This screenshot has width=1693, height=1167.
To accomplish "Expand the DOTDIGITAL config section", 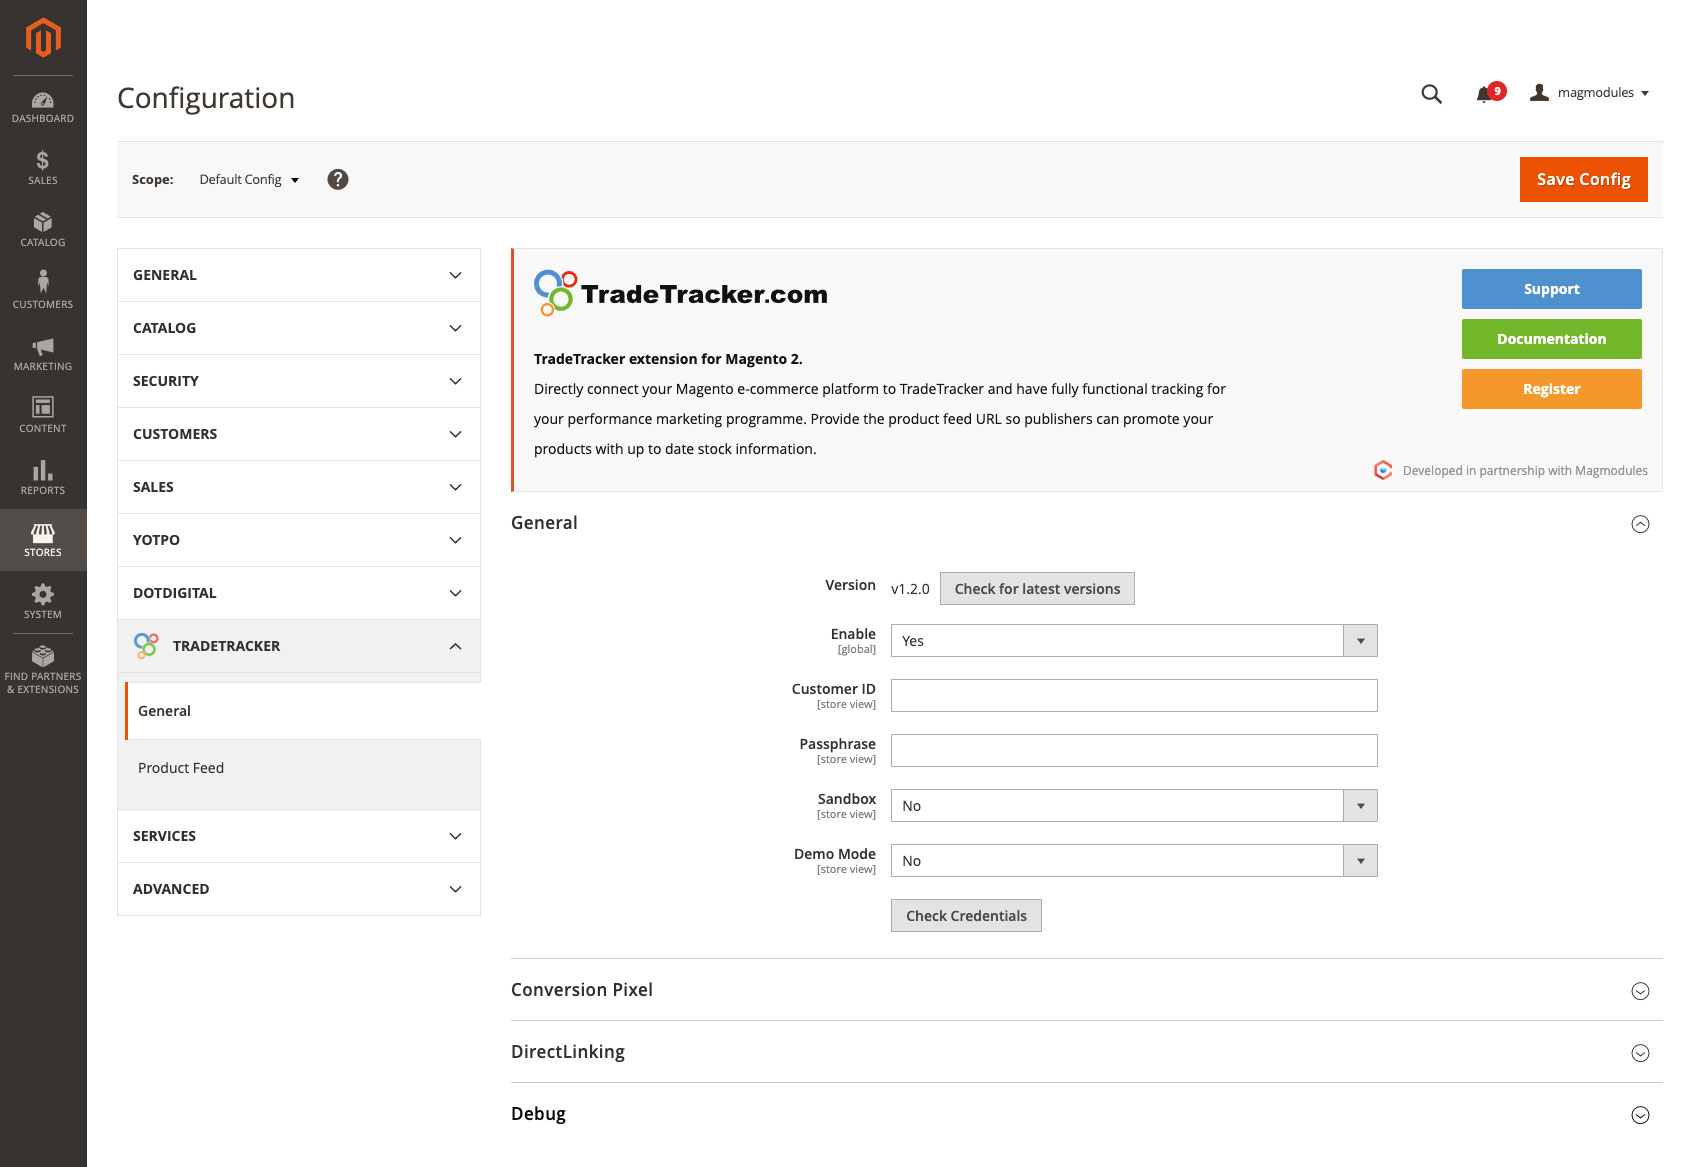I will point(299,593).
